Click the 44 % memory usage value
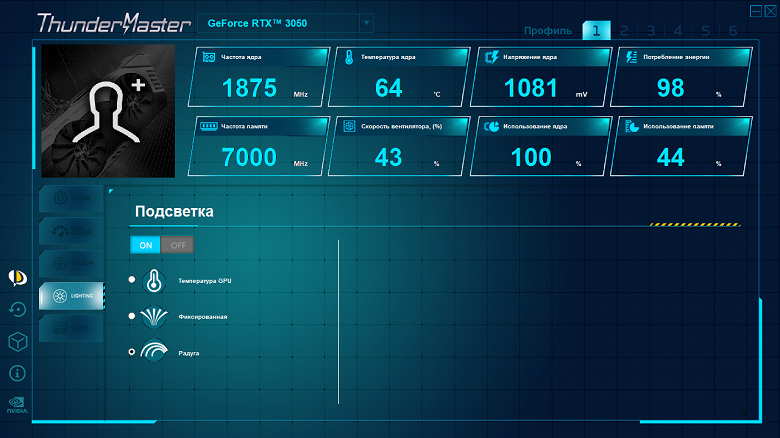The width and height of the screenshot is (780, 438). click(x=671, y=157)
